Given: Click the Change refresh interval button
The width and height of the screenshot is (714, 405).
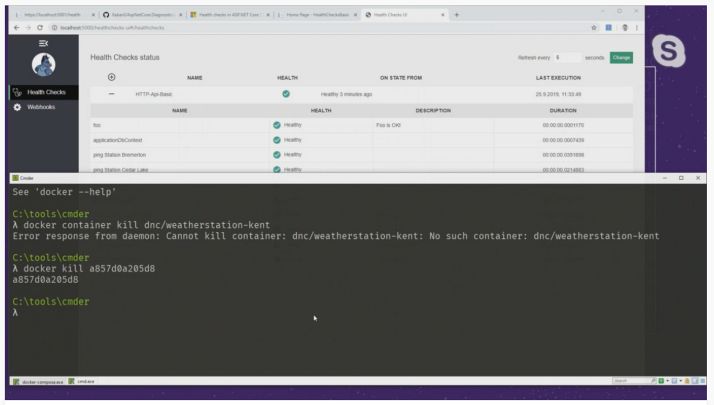Looking at the screenshot, I should [621, 57].
